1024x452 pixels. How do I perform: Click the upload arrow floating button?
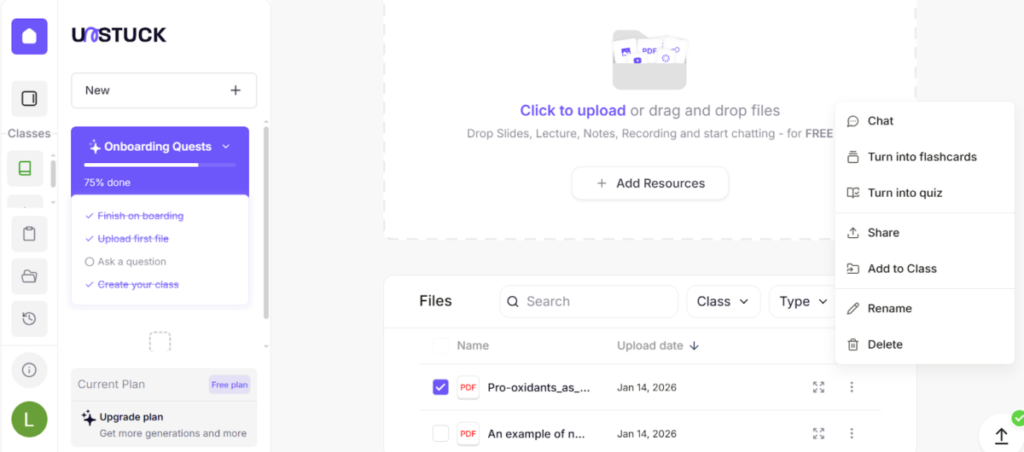1001,436
